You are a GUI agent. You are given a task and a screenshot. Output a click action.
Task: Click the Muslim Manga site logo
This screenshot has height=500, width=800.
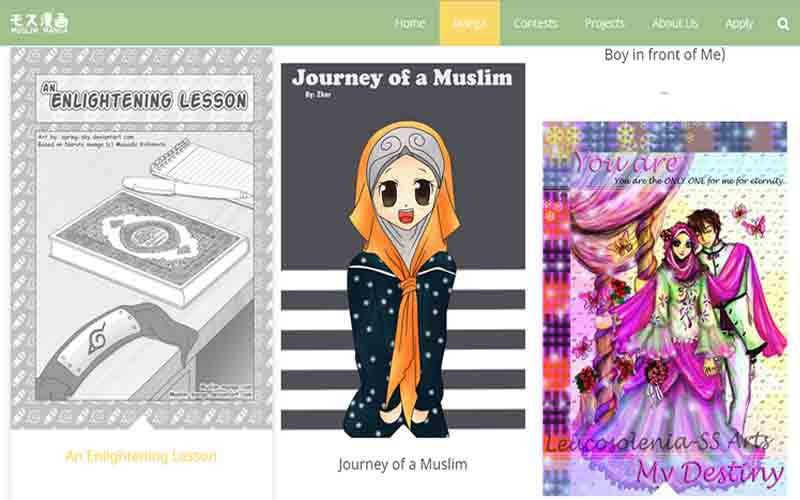[39, 23]
